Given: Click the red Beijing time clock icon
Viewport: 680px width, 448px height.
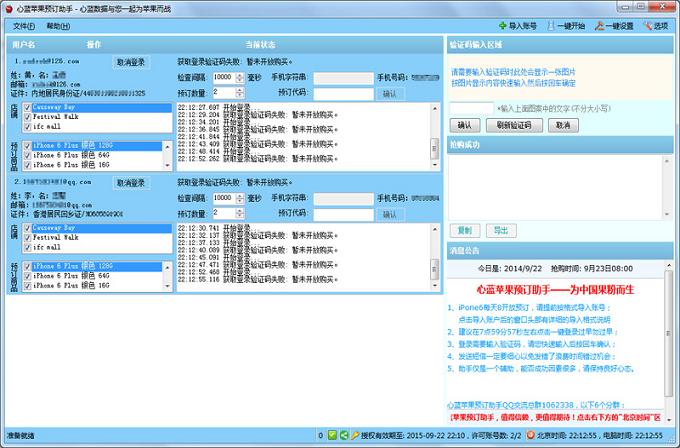Looking at the screenshot, I should pyautogui.click(x=529, y=436).
